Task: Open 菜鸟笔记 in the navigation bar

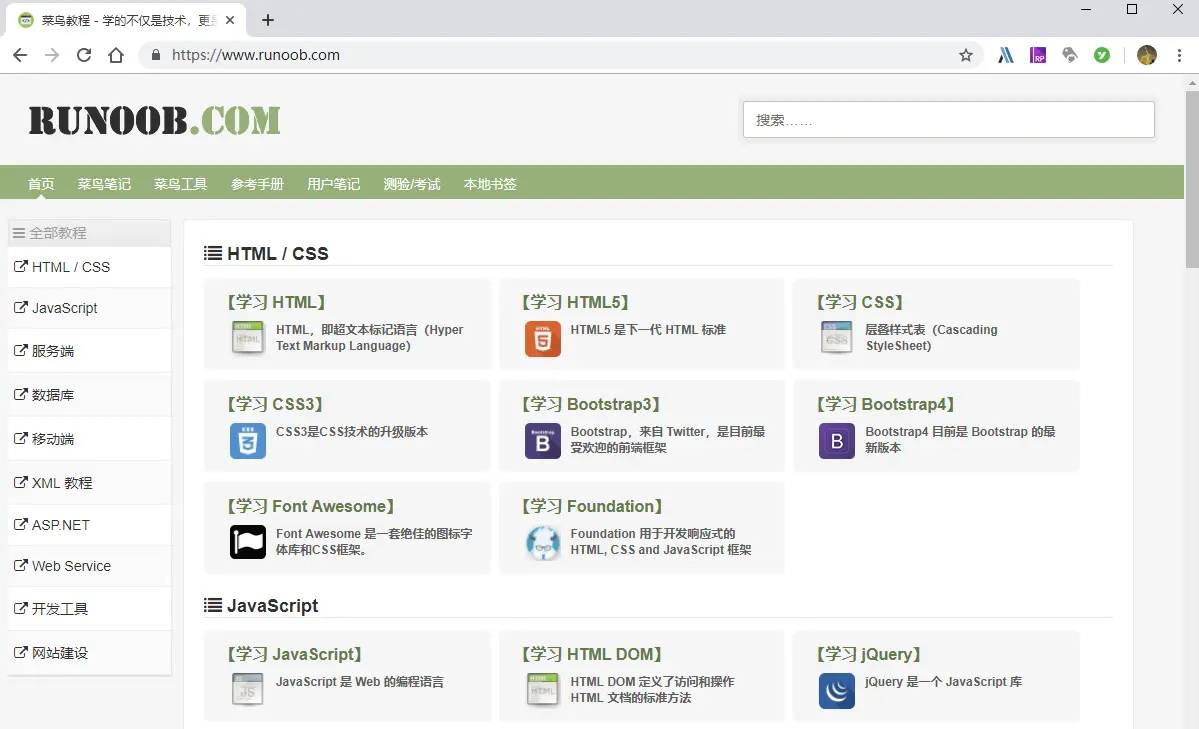Action: coord(104,184)
